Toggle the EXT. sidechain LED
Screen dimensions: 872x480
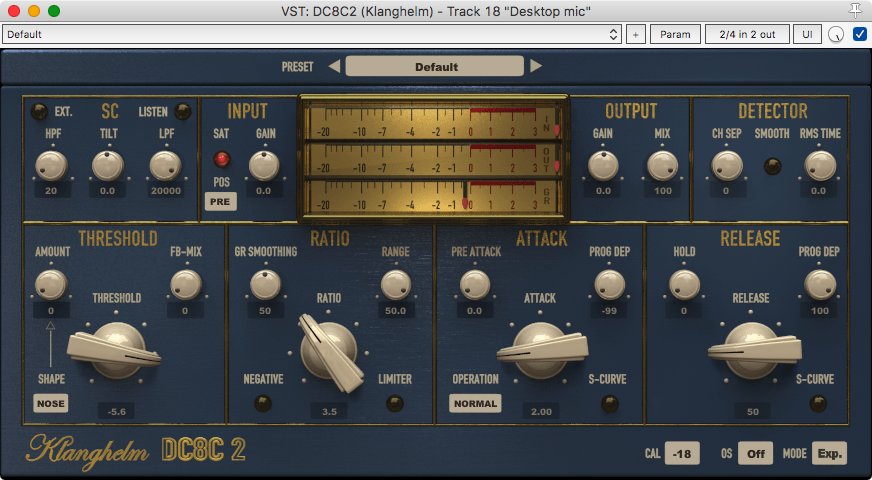tap(39, 112)
